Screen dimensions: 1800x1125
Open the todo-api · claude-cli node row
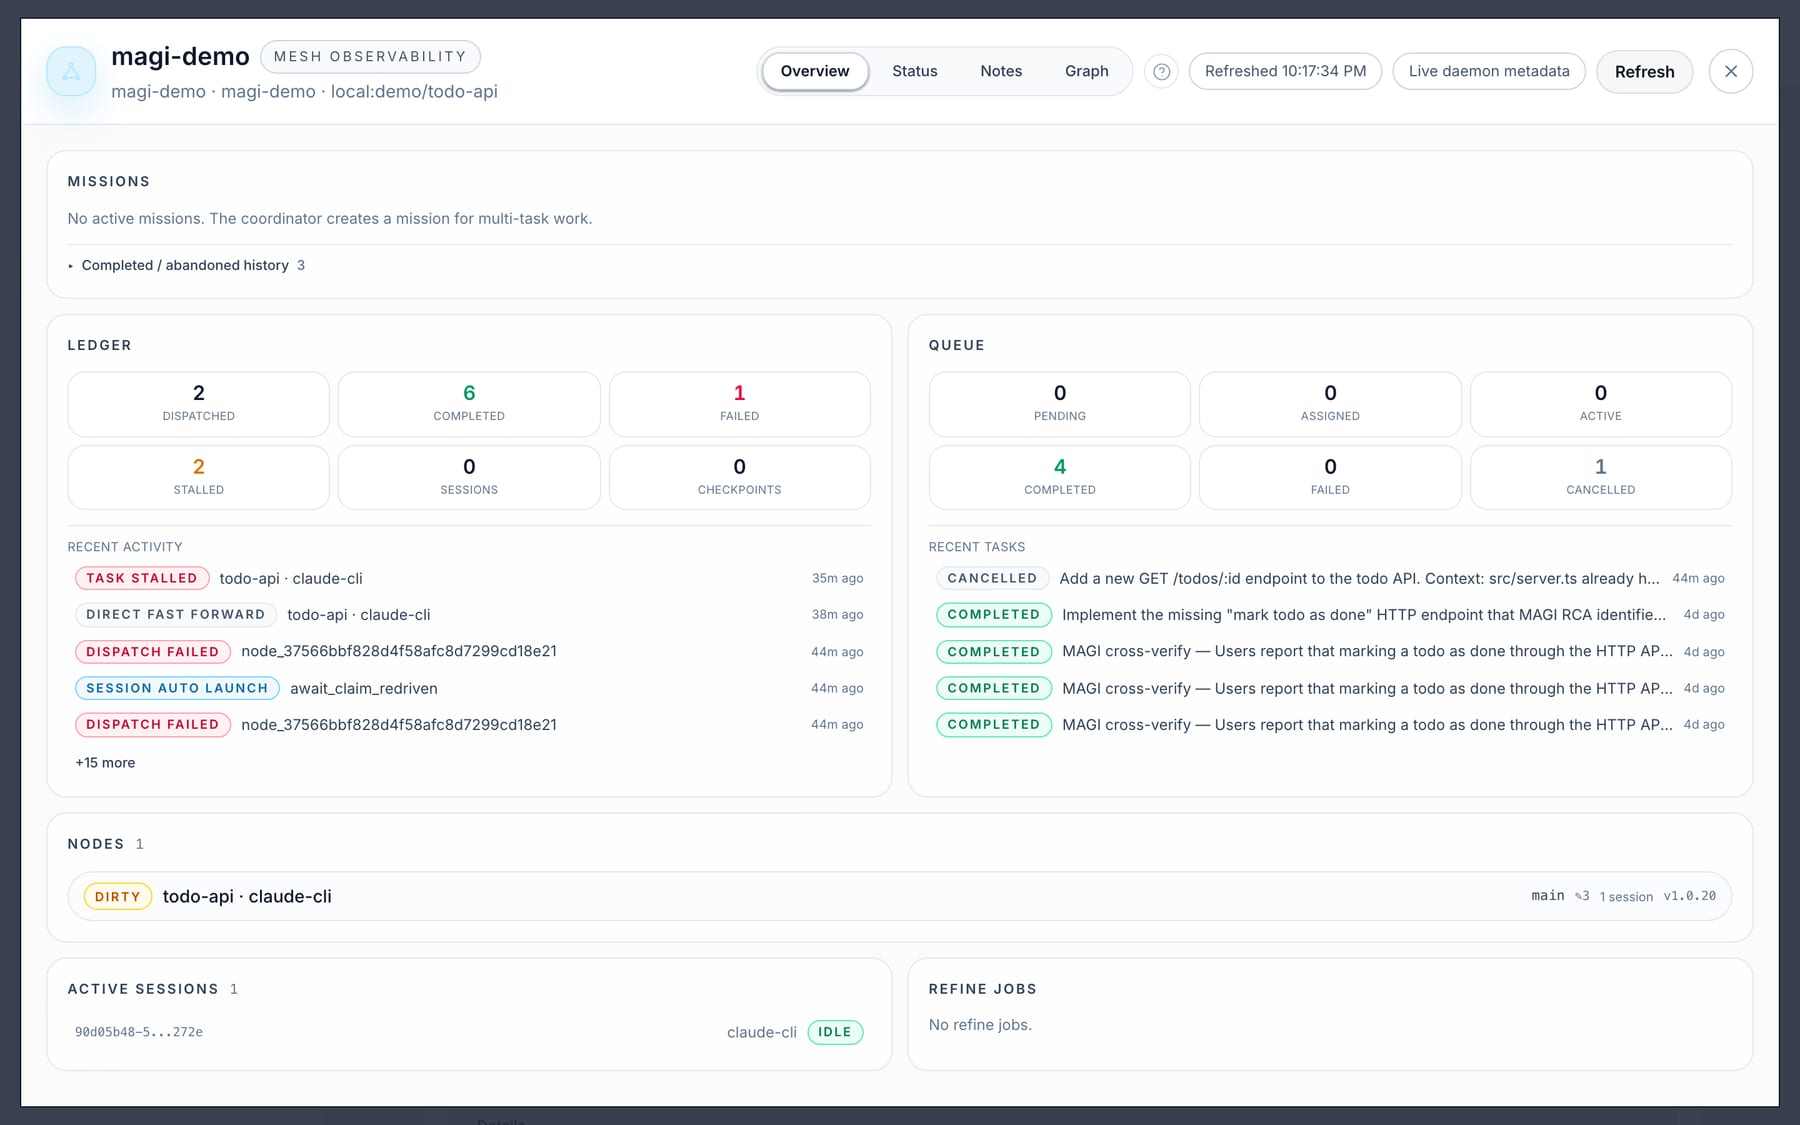click(x=899, y=897)
